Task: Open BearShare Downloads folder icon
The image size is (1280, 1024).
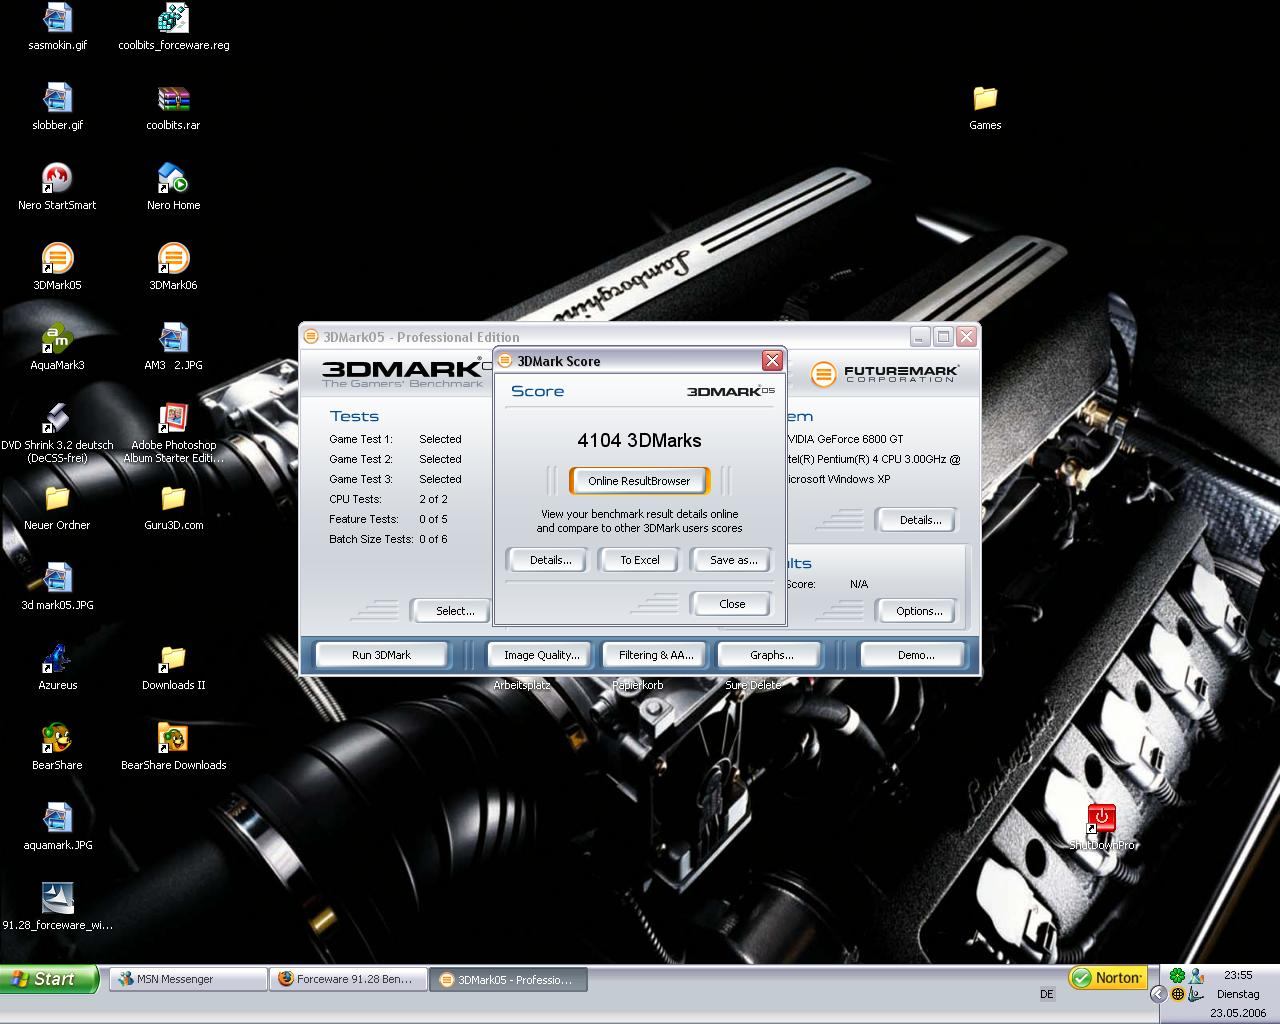Action: 173,747
